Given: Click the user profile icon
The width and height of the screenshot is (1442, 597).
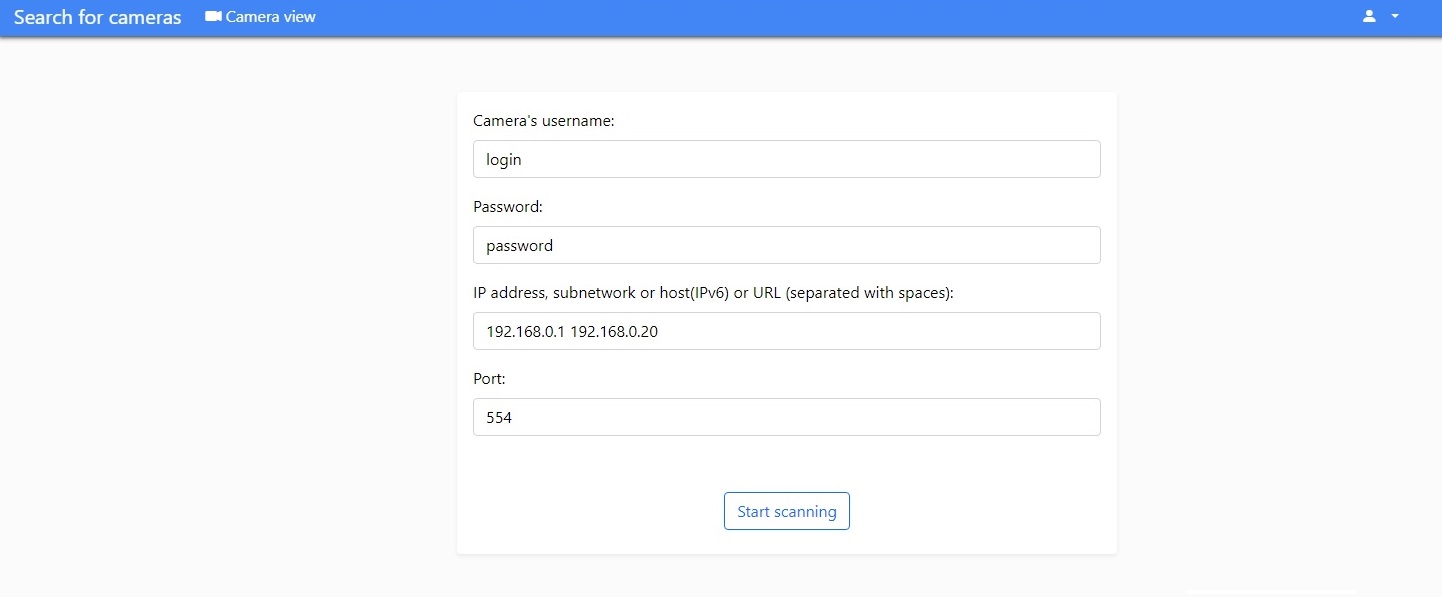Looking at the screenshot, I should click(1370, 17).
